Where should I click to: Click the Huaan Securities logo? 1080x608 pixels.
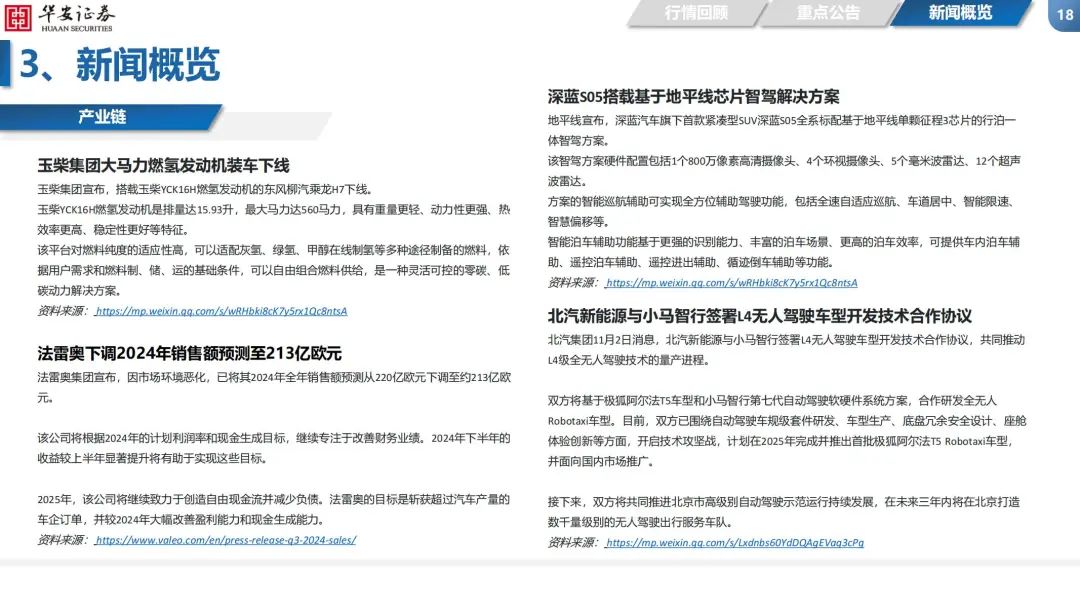pos(59,18)
